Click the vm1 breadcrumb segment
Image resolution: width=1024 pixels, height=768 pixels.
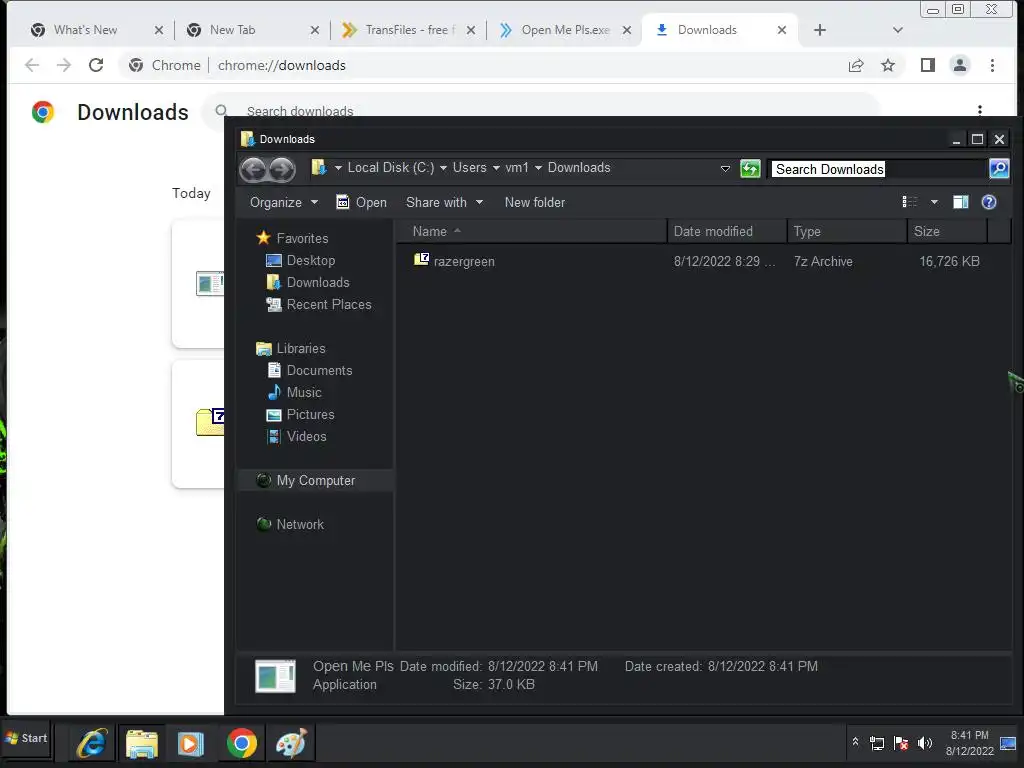pyautogui.click(x=517, y=168)
